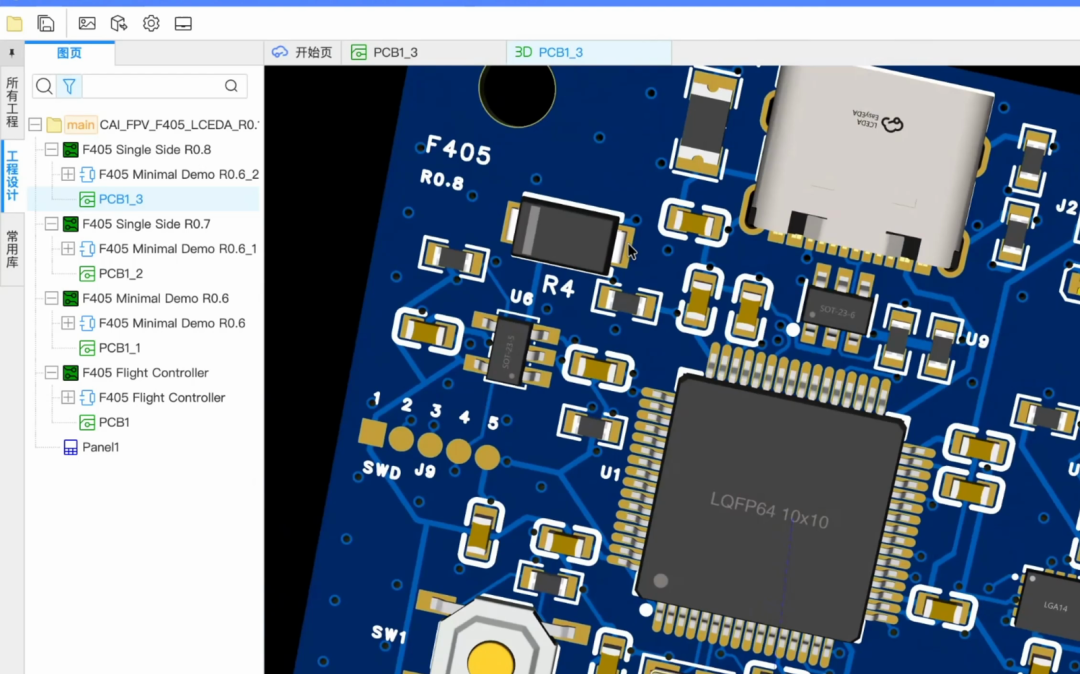Click the 3D cube export icon

[x=118, y=24]
